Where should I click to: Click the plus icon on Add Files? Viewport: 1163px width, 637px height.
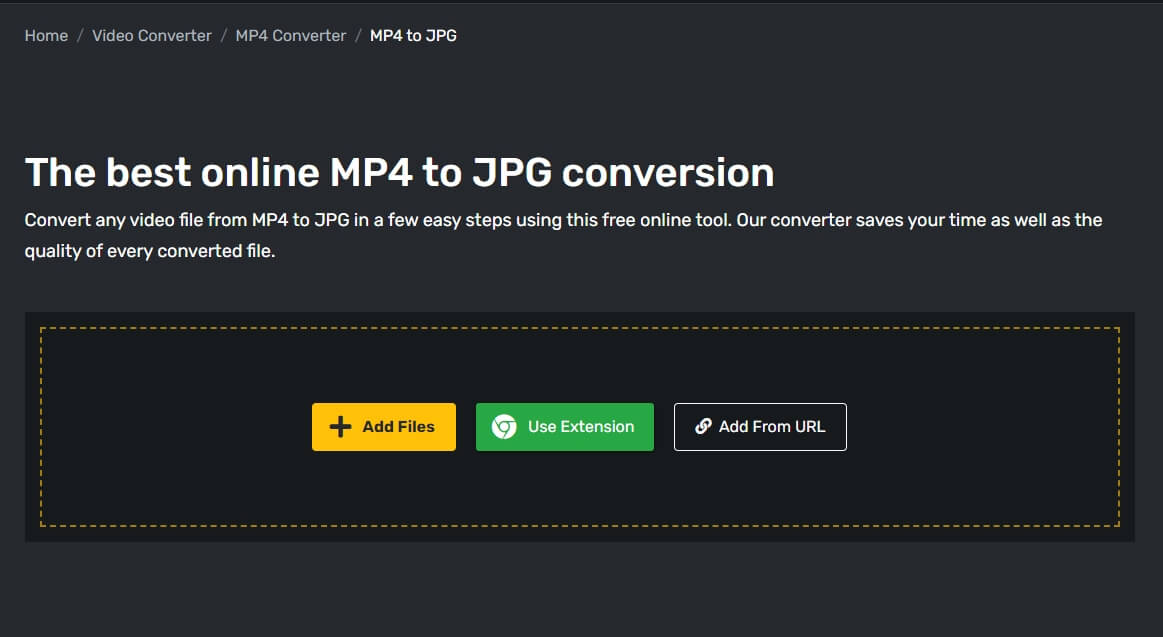(340, 426)
